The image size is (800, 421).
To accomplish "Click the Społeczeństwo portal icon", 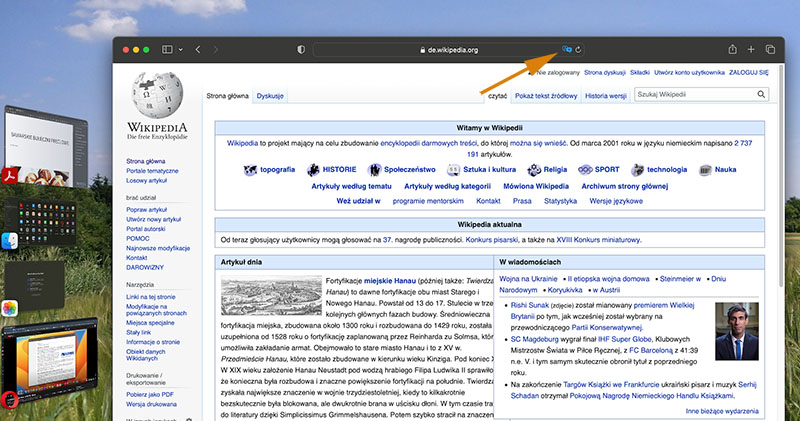I will pos(374,170).
